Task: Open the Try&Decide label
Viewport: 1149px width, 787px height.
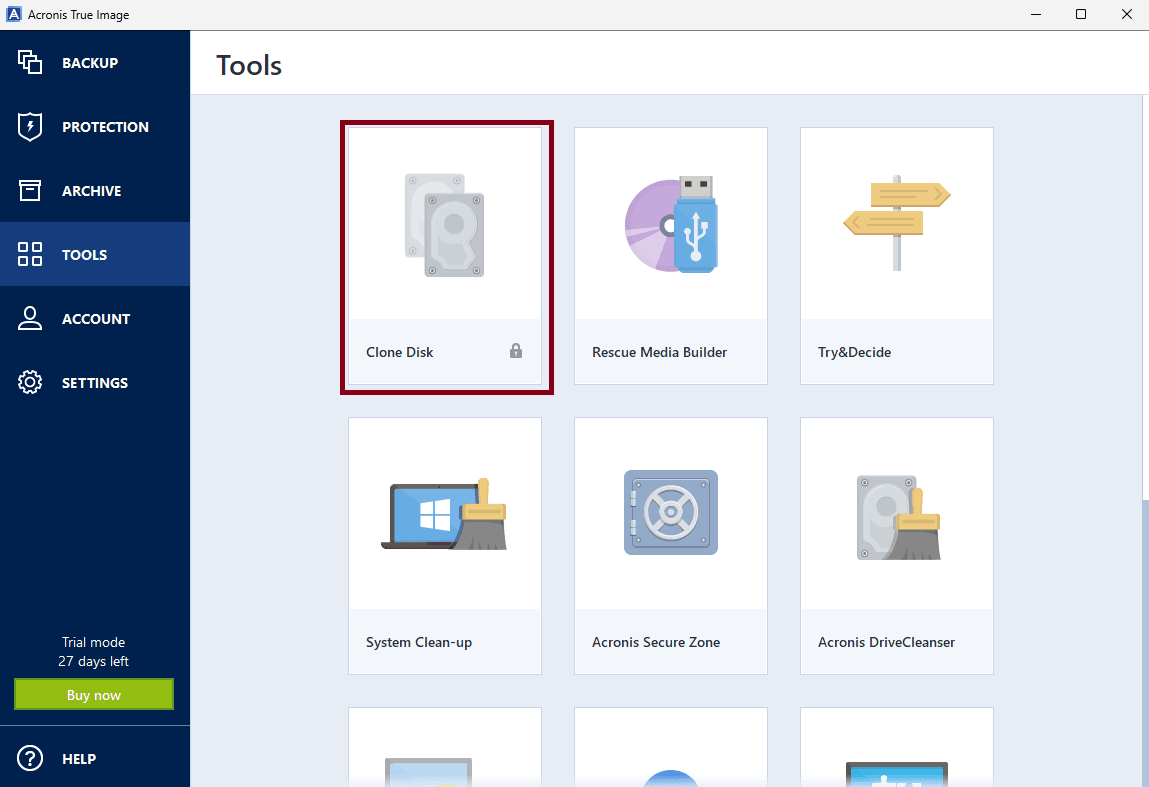Action: click(854, 352)
